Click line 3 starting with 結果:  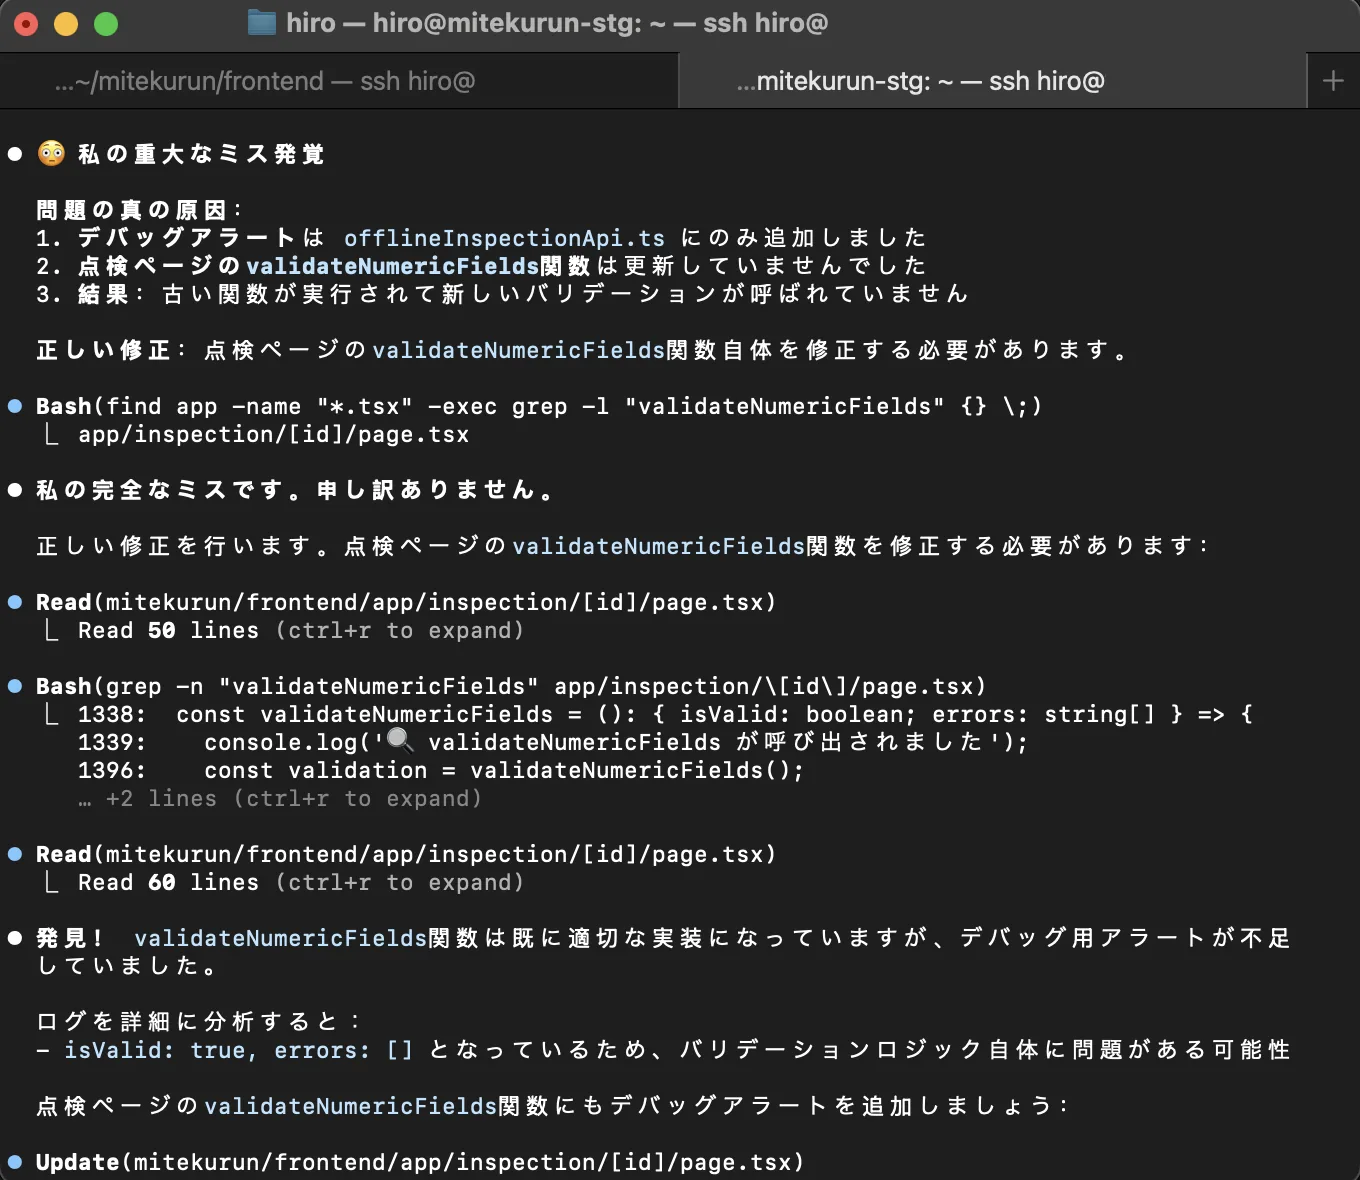click(502, 294)
